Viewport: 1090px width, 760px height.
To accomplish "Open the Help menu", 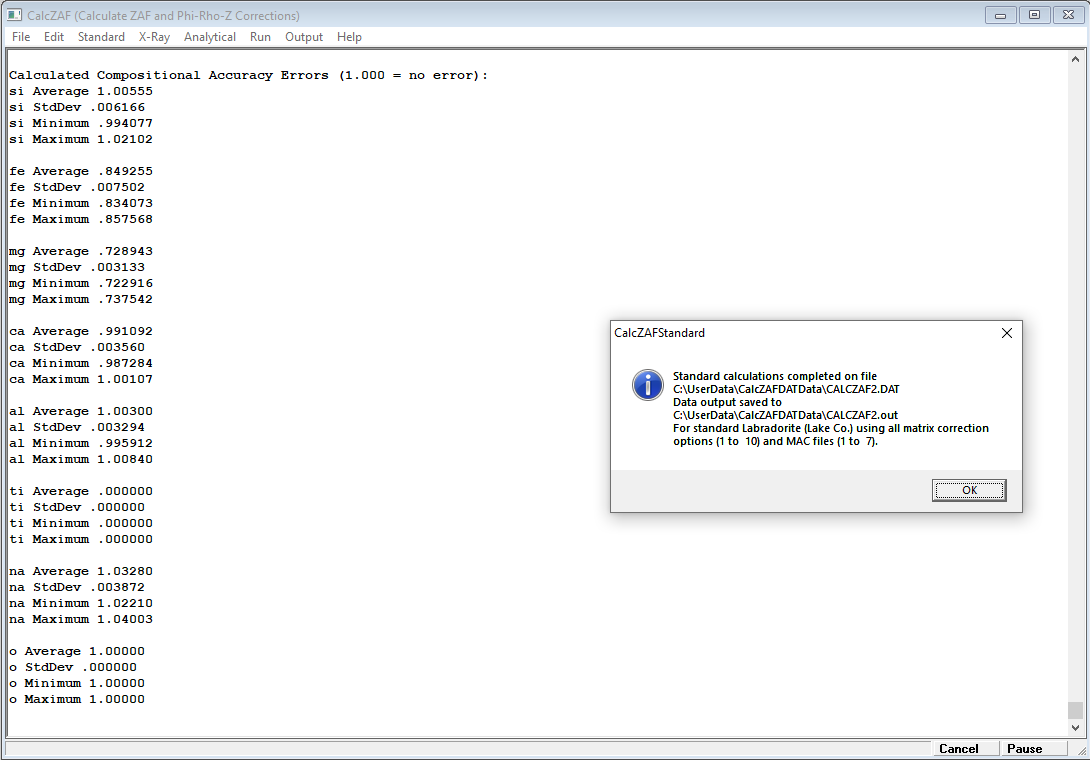I will 349,37.
